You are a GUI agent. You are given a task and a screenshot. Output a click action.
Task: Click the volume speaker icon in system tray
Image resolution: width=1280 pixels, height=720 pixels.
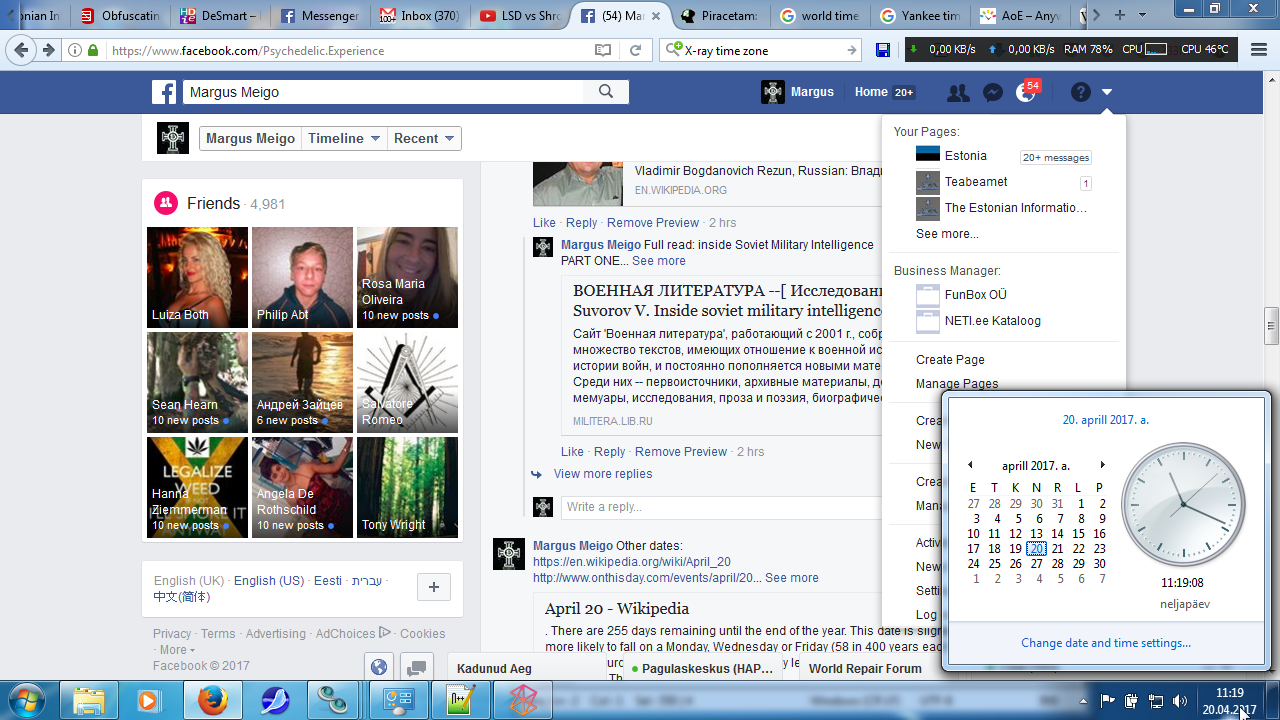(1180, 701)
